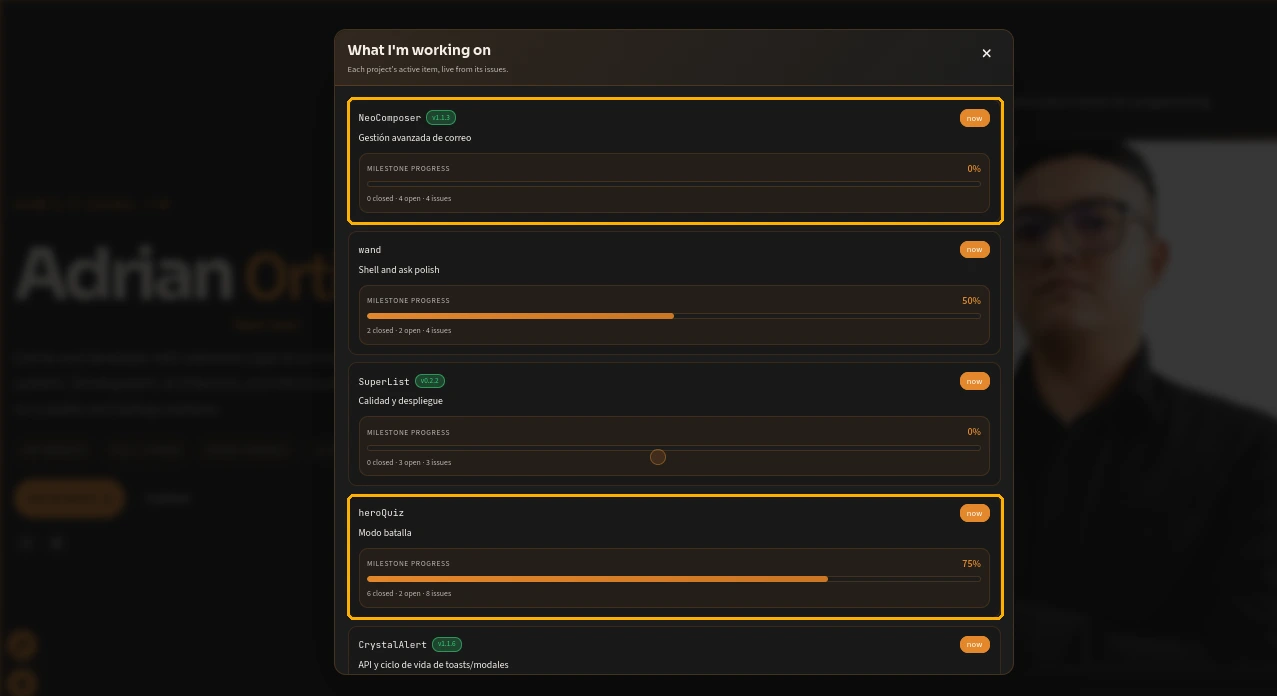Click the "now" badge on NeoComposer

tap(974, 118)
